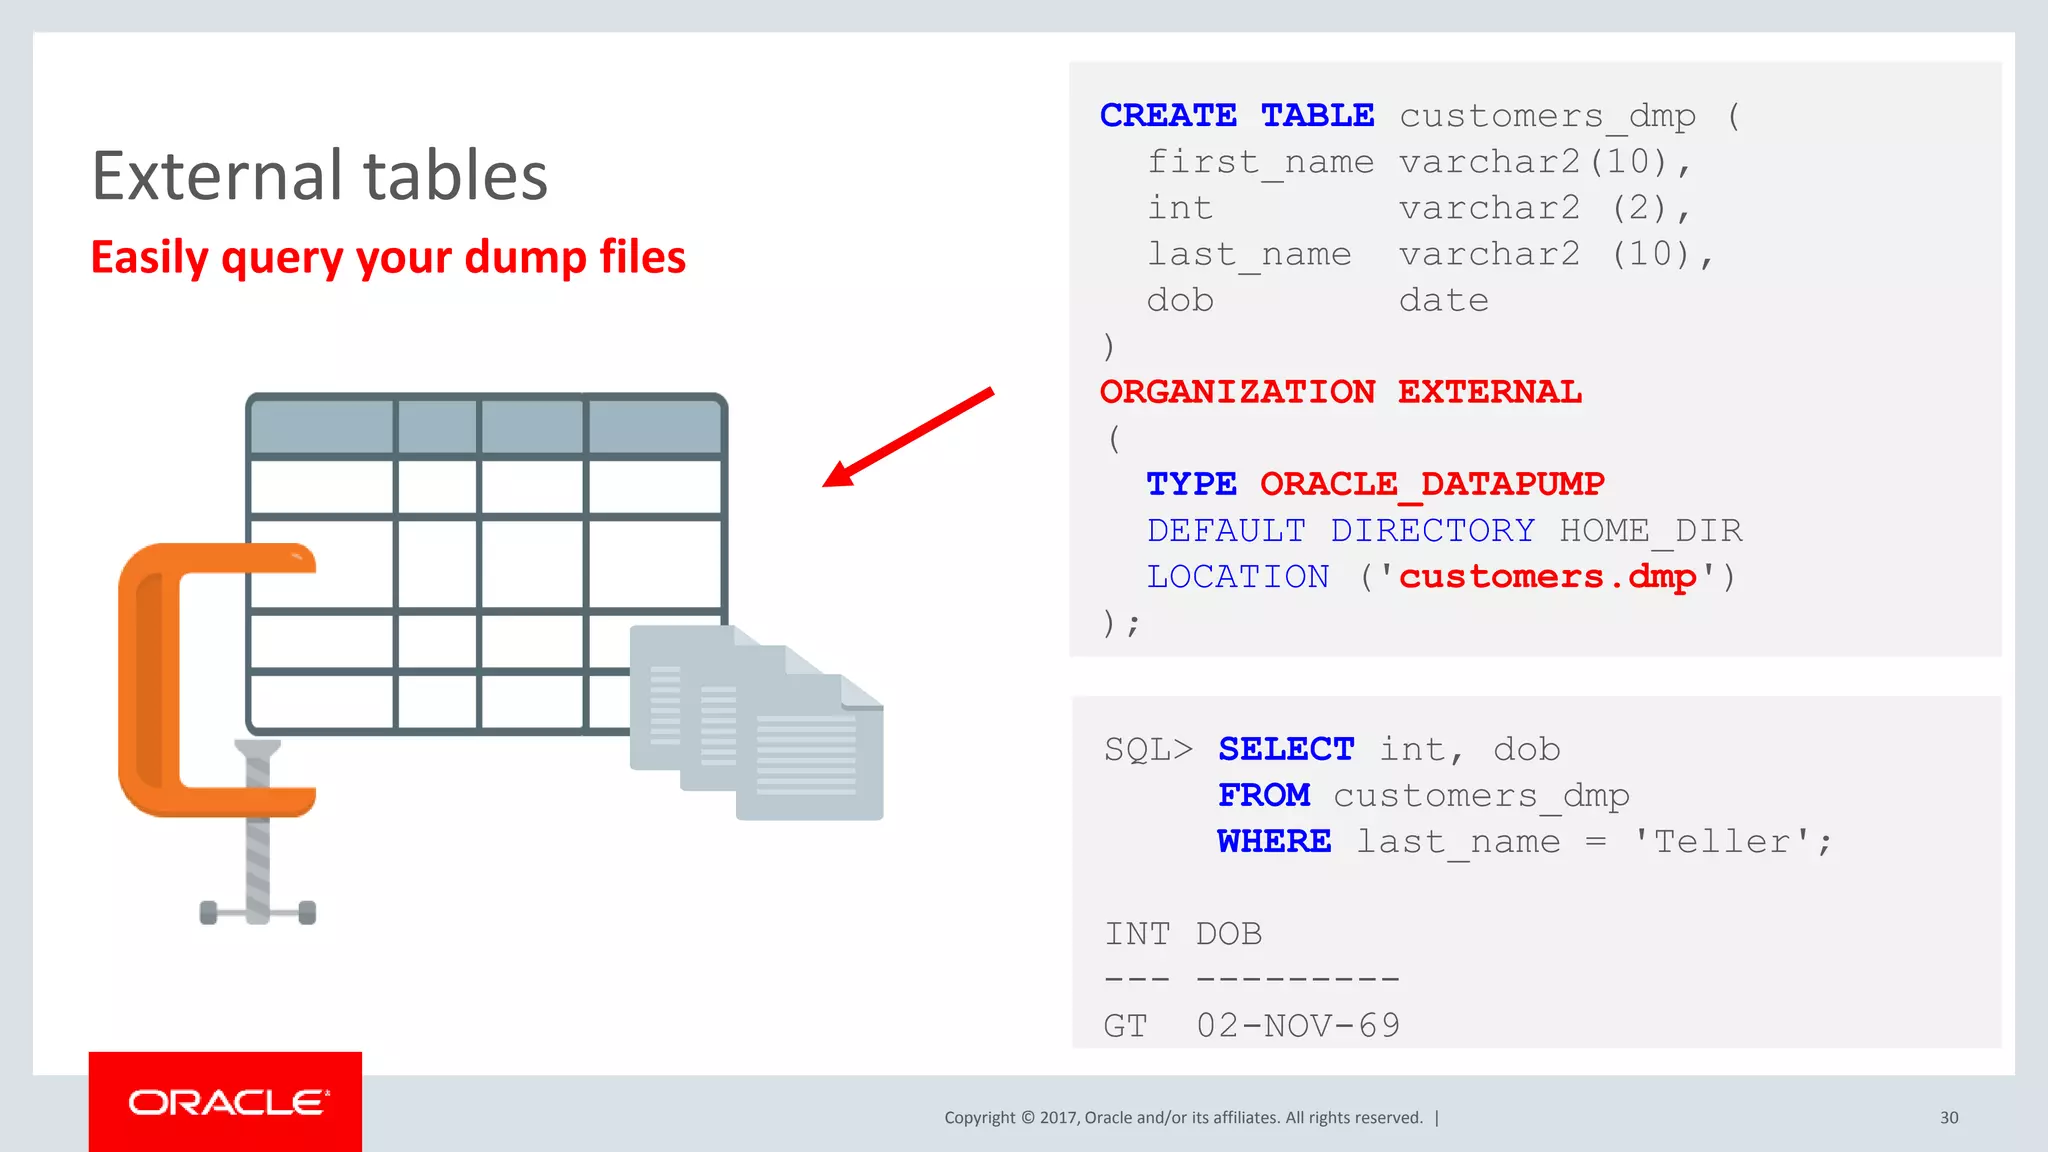The image size is (2048, 1152).
Task: Click the "SQL>" prompt
Action: pyautogui.click(x=1148, y=749)
